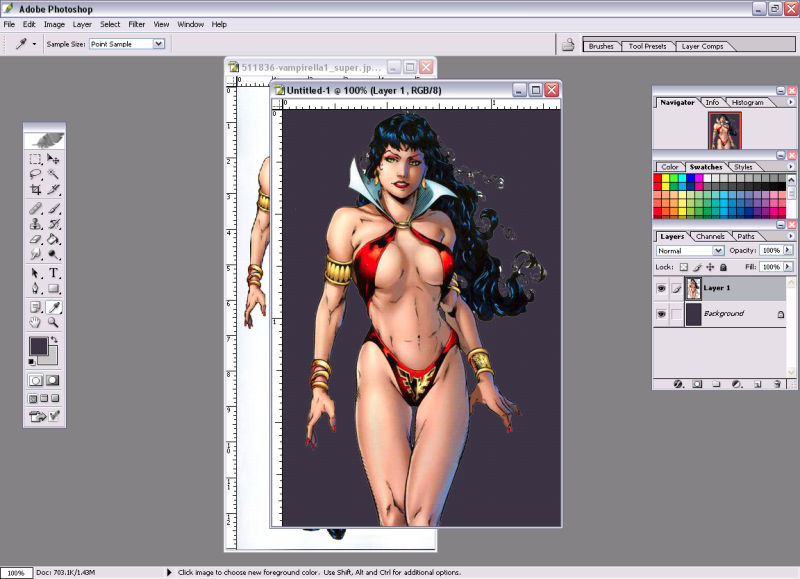The height and width of the screenshot is (579, 800).
Task: Delete layer using the trash icon
Action: (x=777, y=384)
